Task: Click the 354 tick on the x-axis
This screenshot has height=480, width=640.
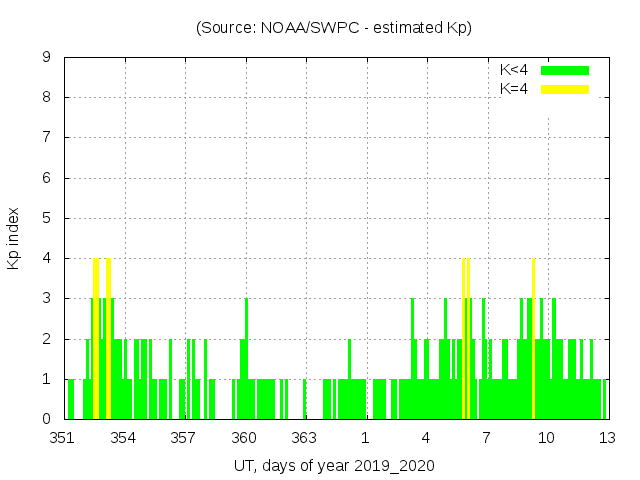Action: 123,438
